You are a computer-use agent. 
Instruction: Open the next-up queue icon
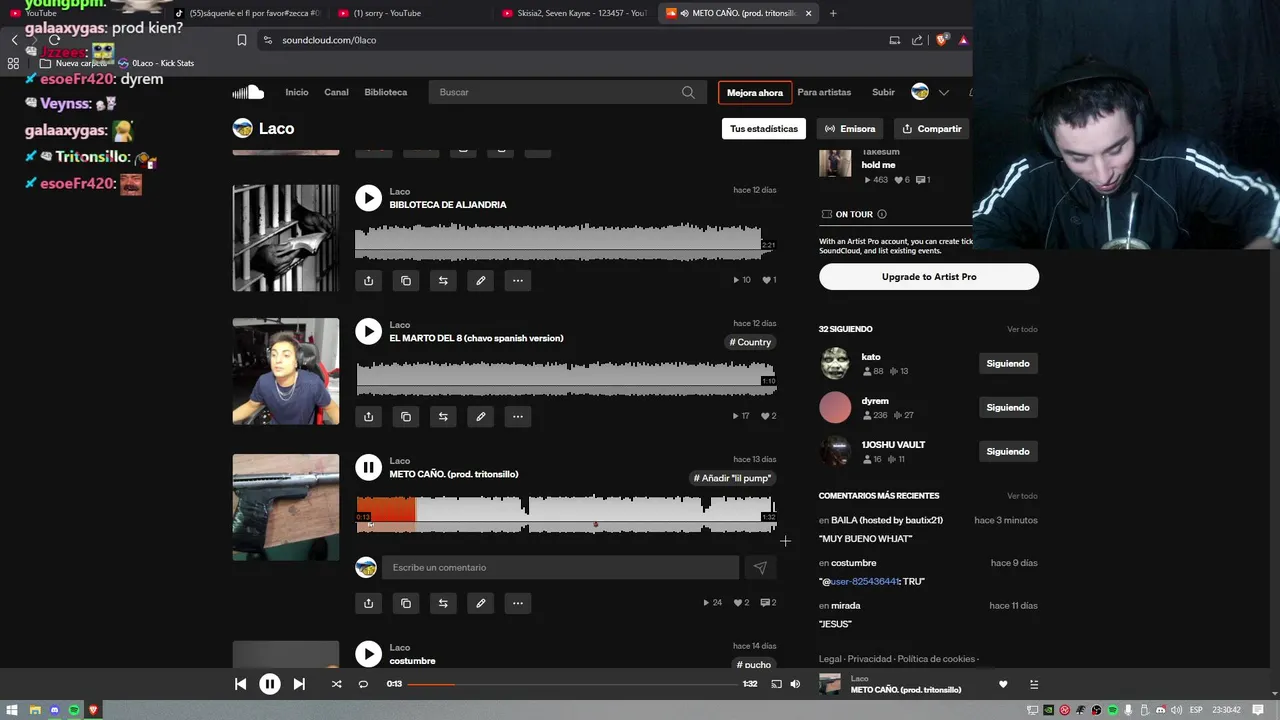coord(1034,684)
